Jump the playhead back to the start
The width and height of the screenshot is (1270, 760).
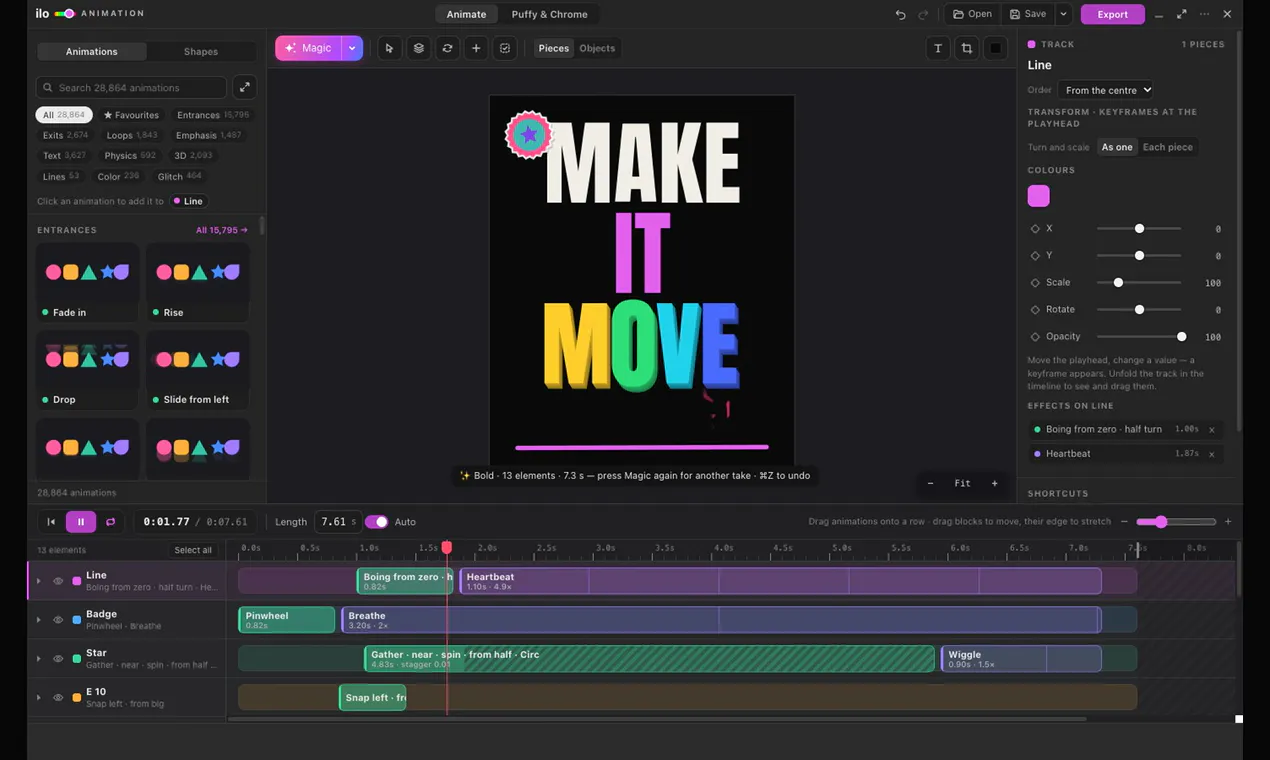point(51,521)
